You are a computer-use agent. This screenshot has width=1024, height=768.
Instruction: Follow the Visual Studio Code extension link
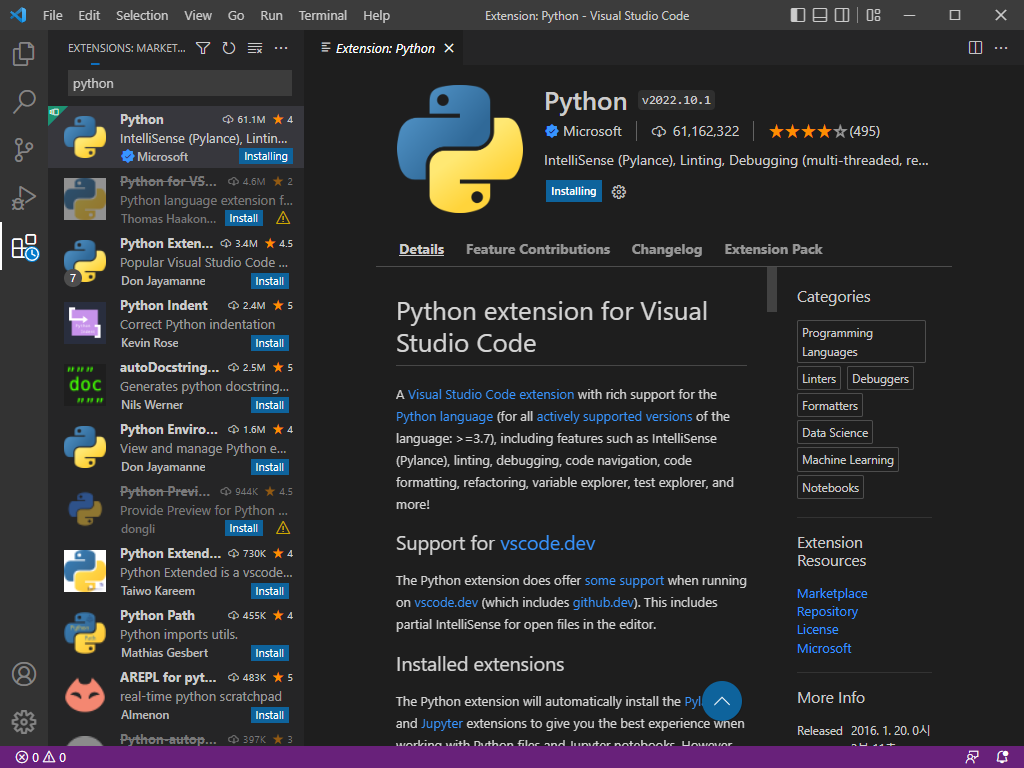490,394
